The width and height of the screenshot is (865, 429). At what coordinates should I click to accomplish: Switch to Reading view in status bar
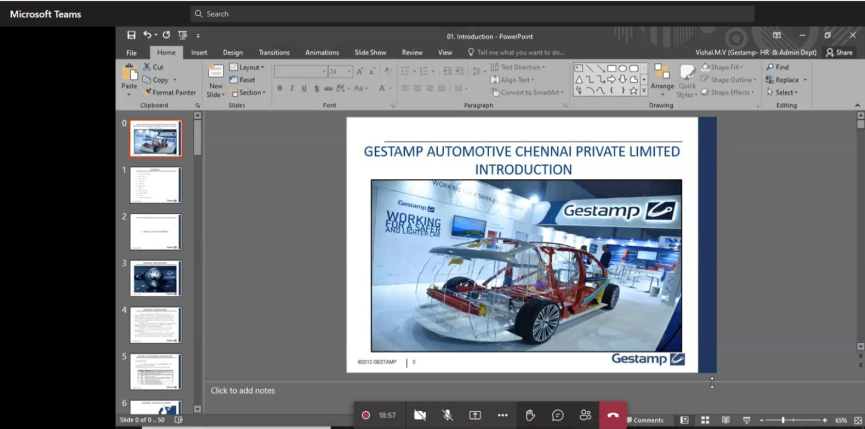(726, 420)
